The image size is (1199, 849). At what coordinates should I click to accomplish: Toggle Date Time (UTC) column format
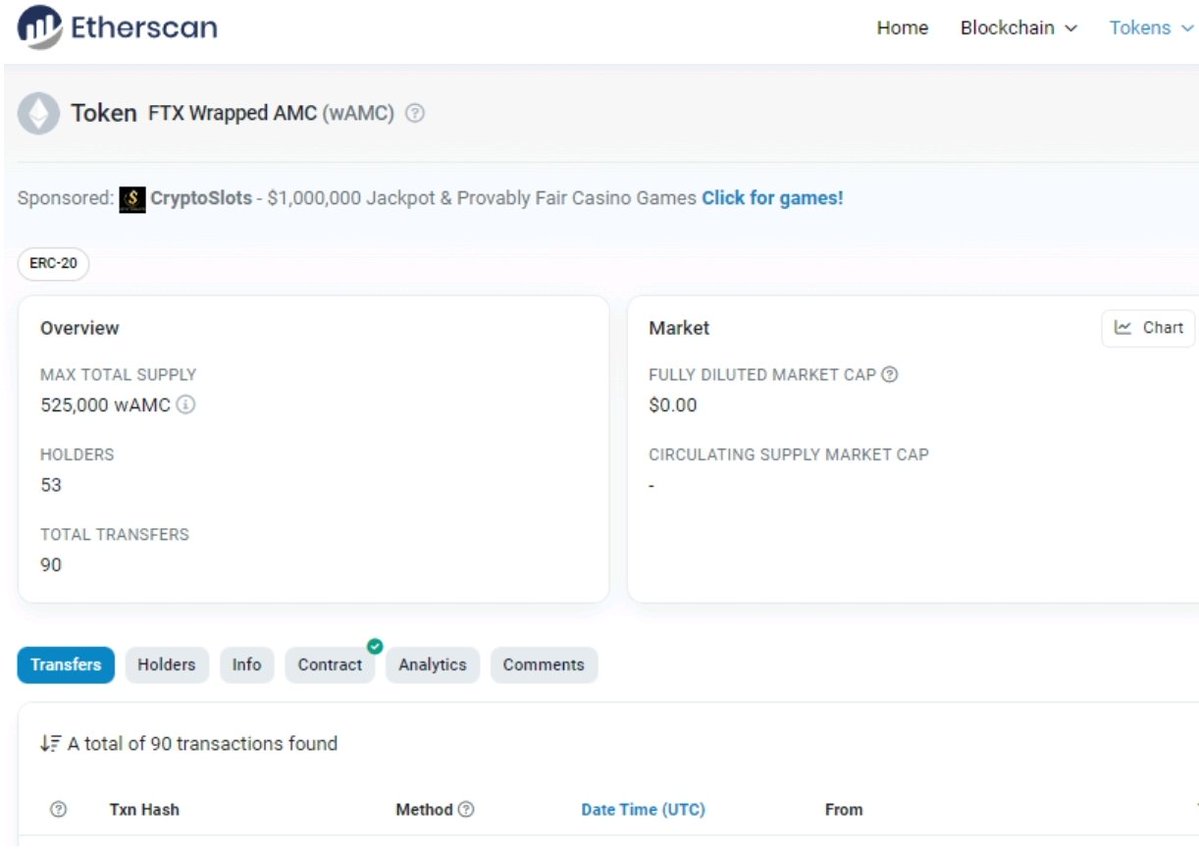643,809
